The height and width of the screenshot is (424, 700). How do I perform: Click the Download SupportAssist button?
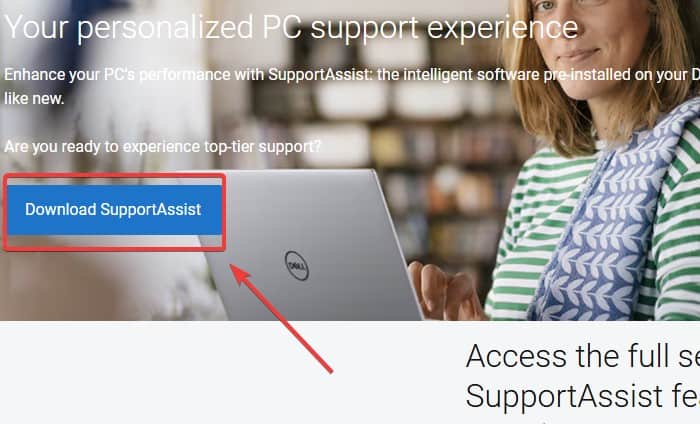[x=114, y=210]
